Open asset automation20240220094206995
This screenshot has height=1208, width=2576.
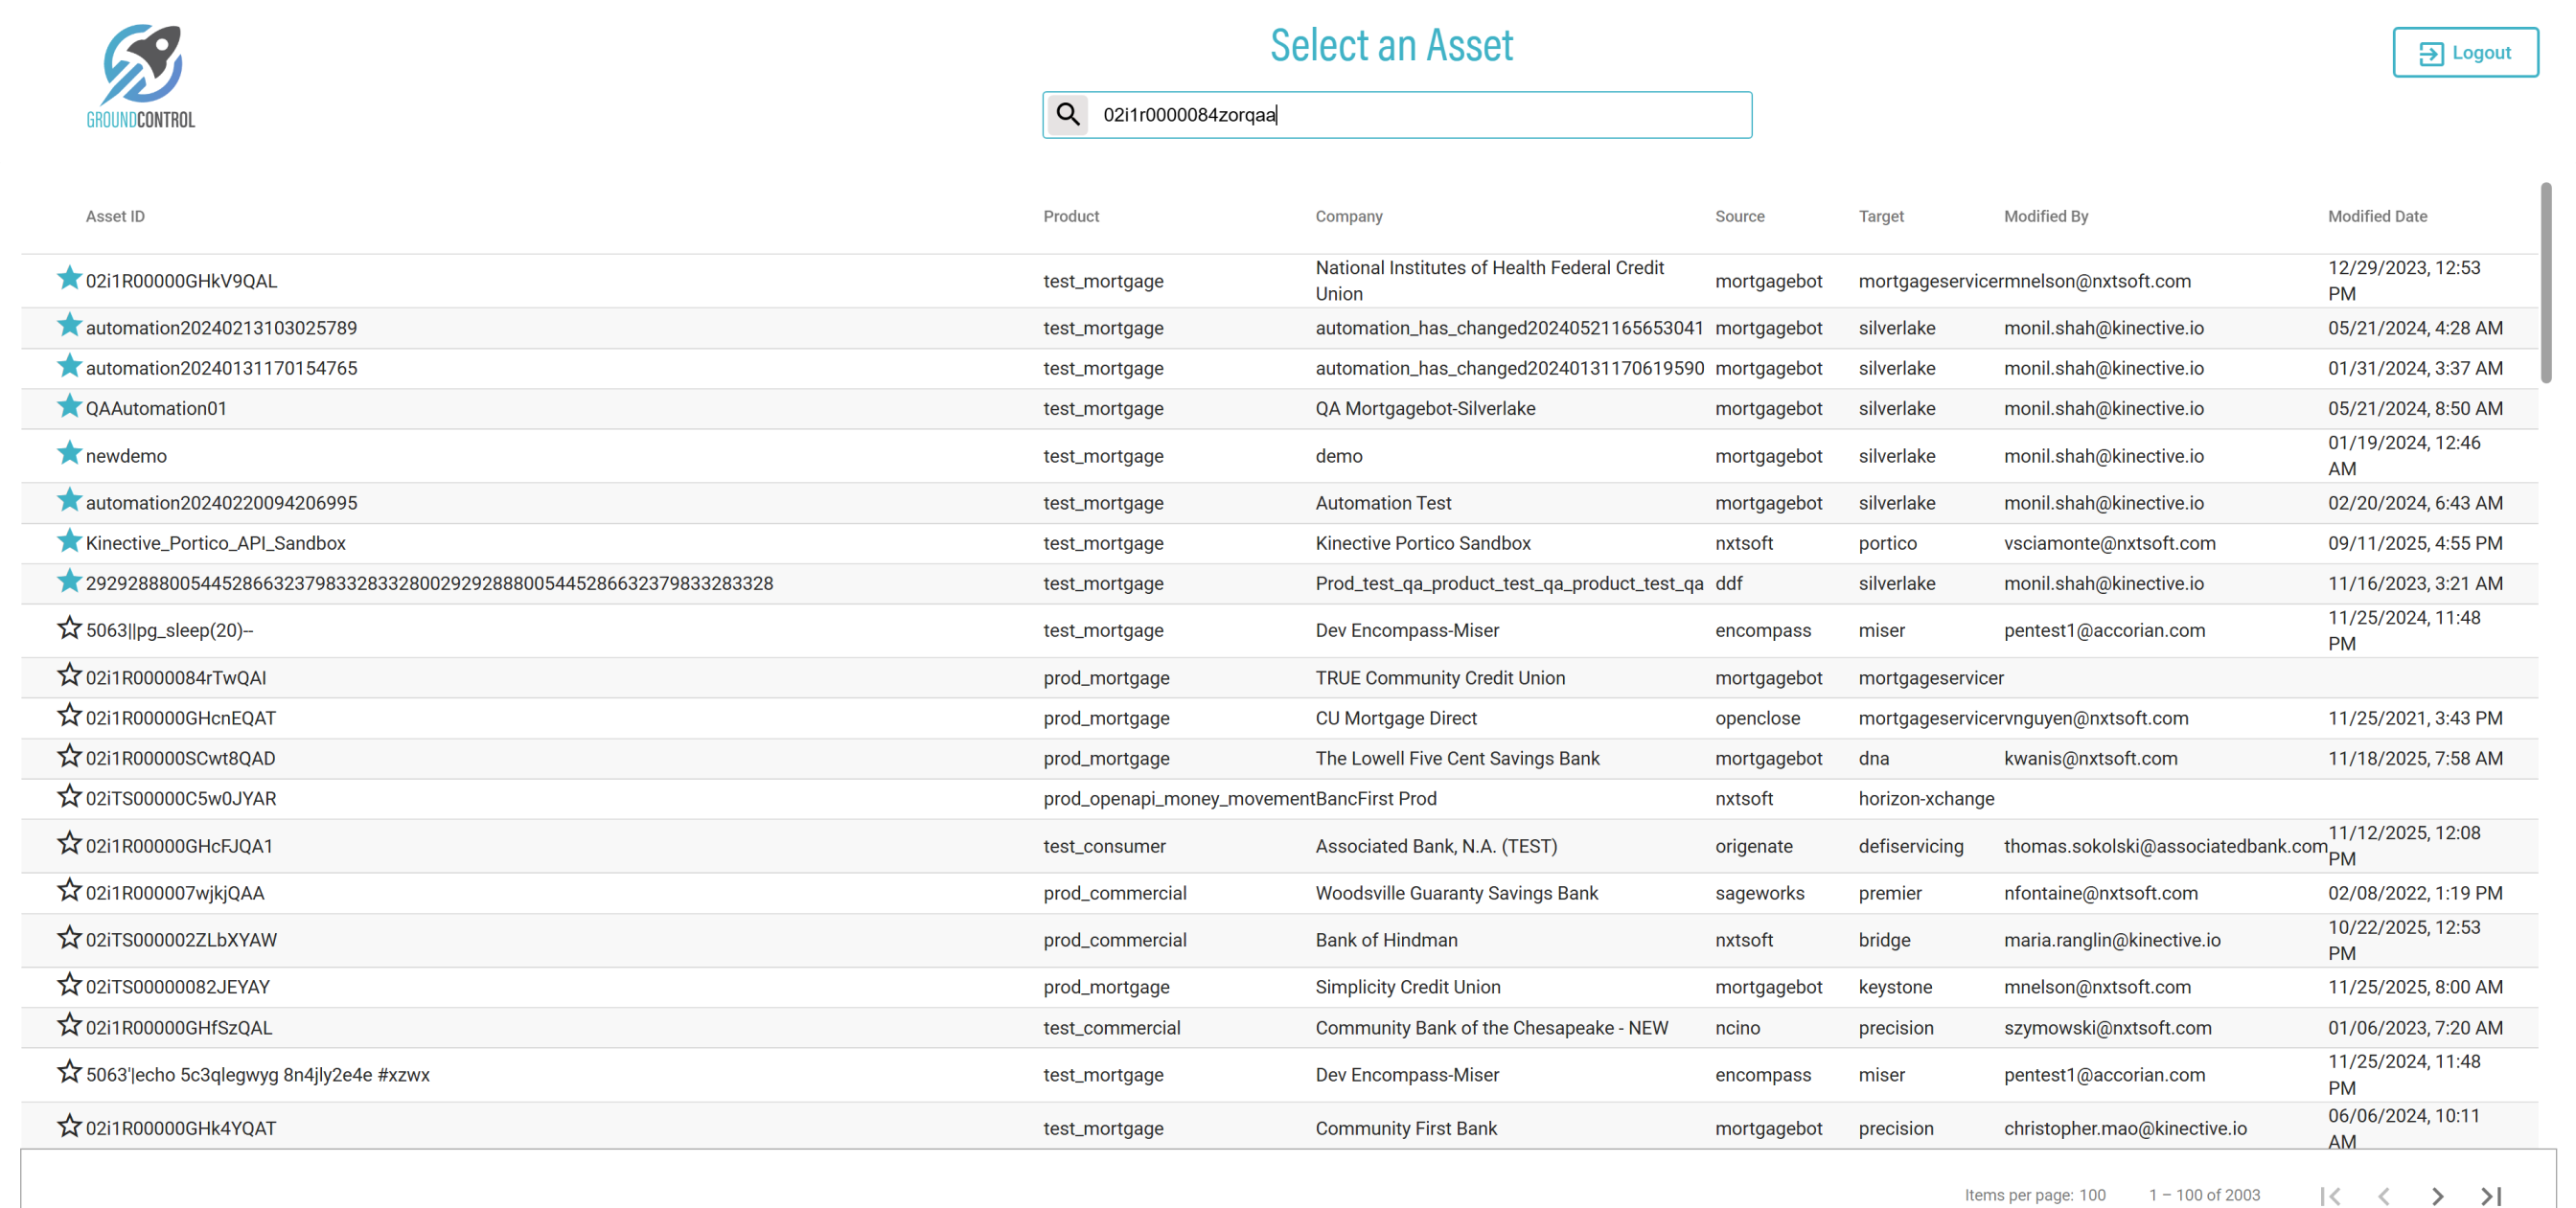pyautogui.click(x=221, y=503)
